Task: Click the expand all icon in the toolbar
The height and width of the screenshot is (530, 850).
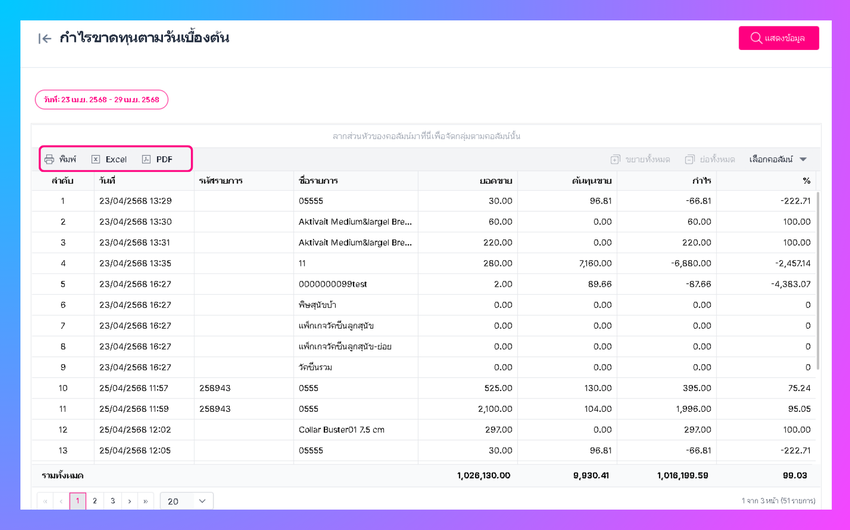Action: click(x=615, y=159)
